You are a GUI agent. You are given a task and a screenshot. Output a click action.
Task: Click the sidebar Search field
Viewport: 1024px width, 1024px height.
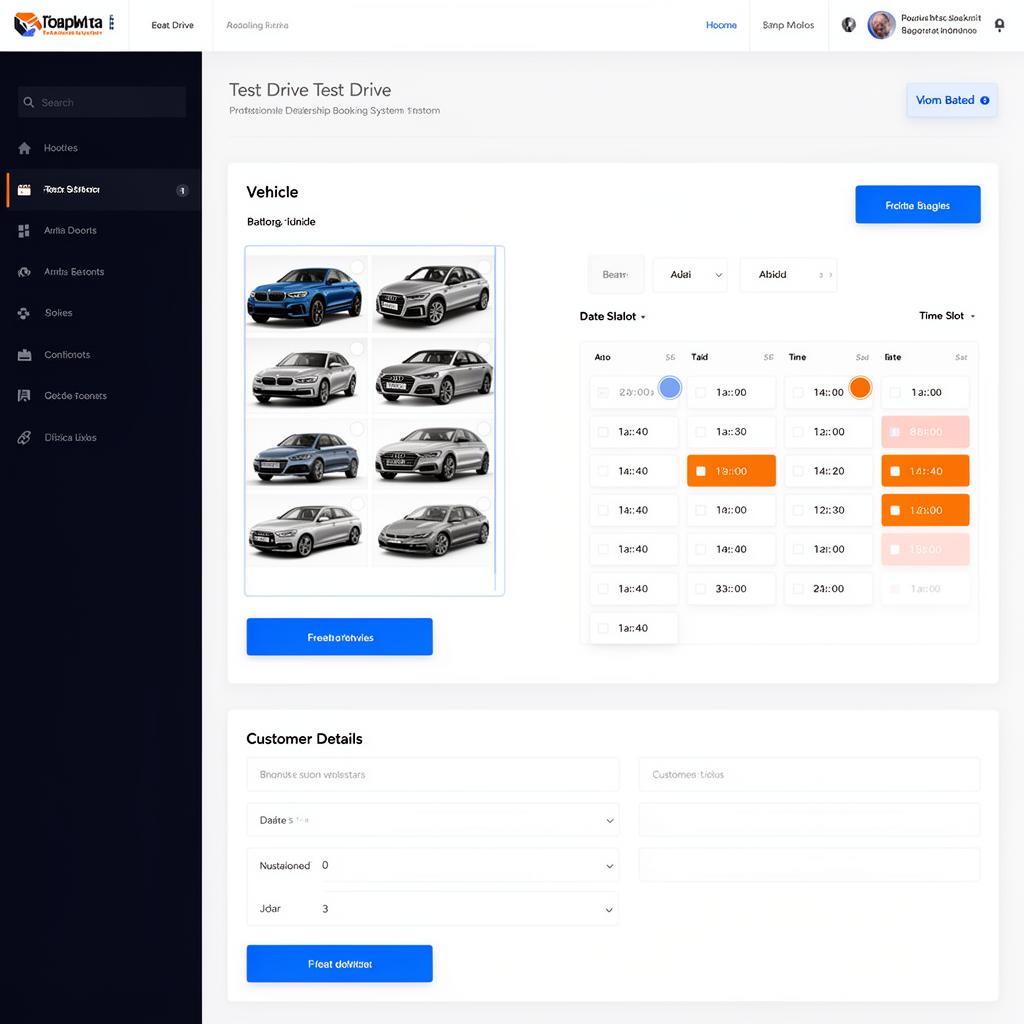pos(102,103)
